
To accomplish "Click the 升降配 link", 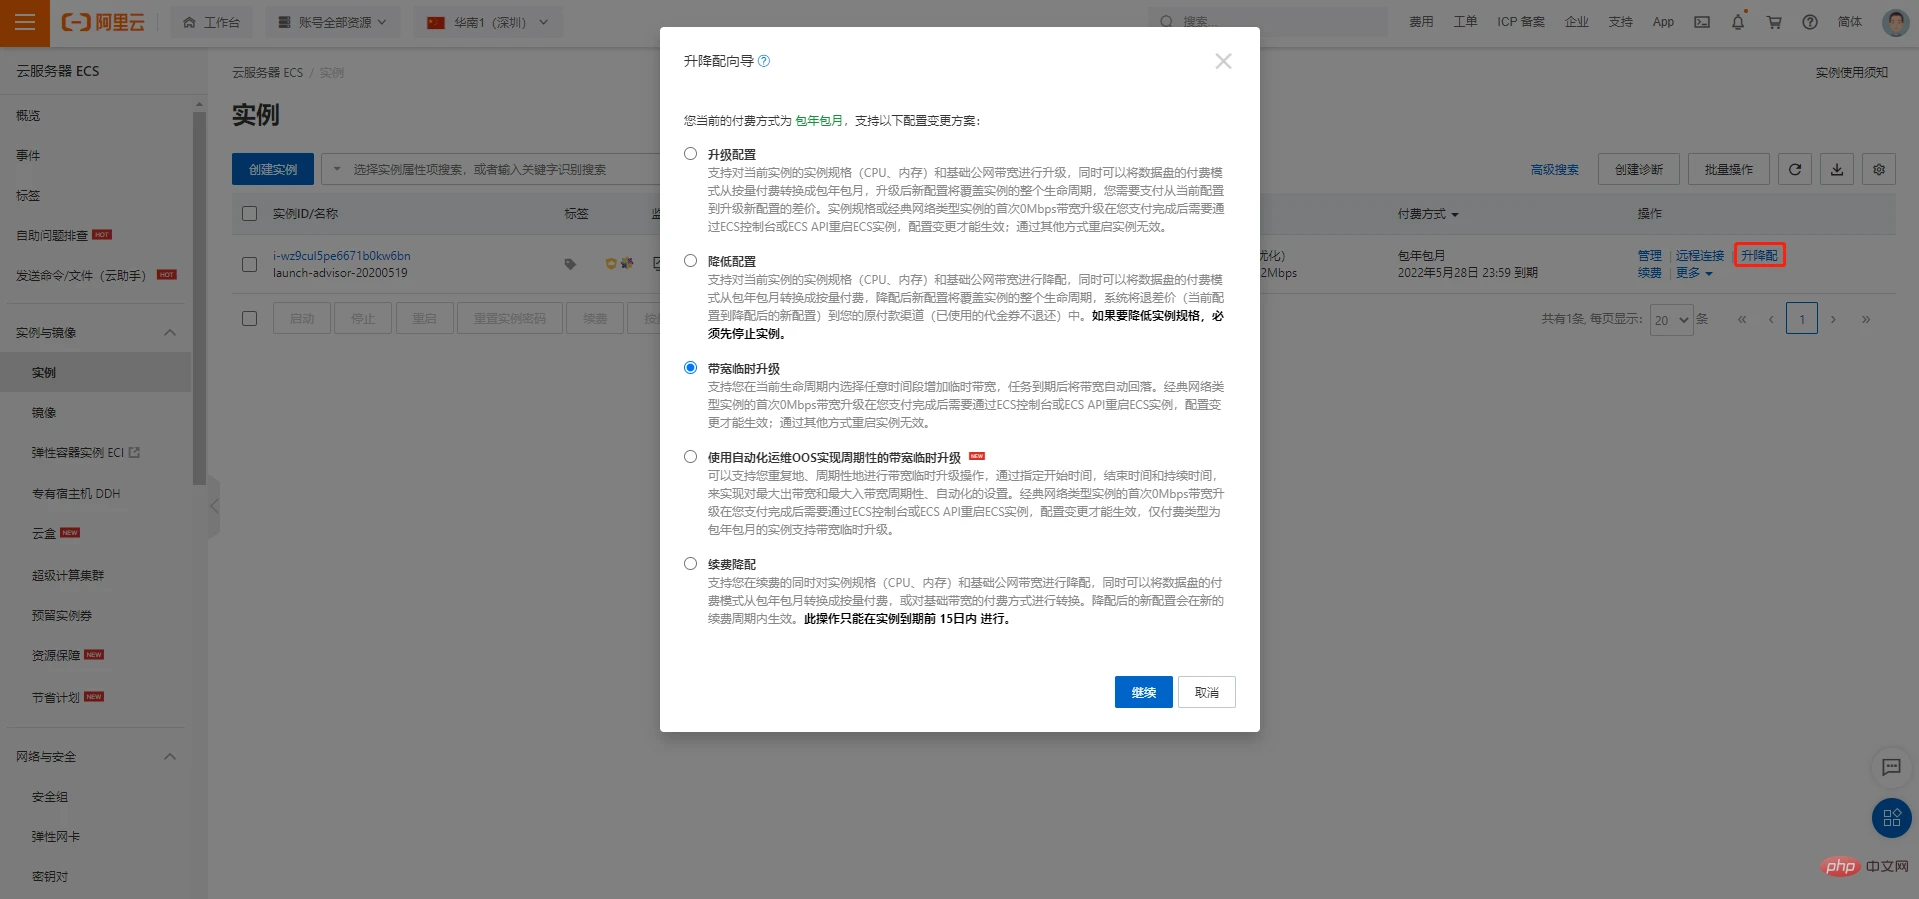I will click(x=1759, y=256).
